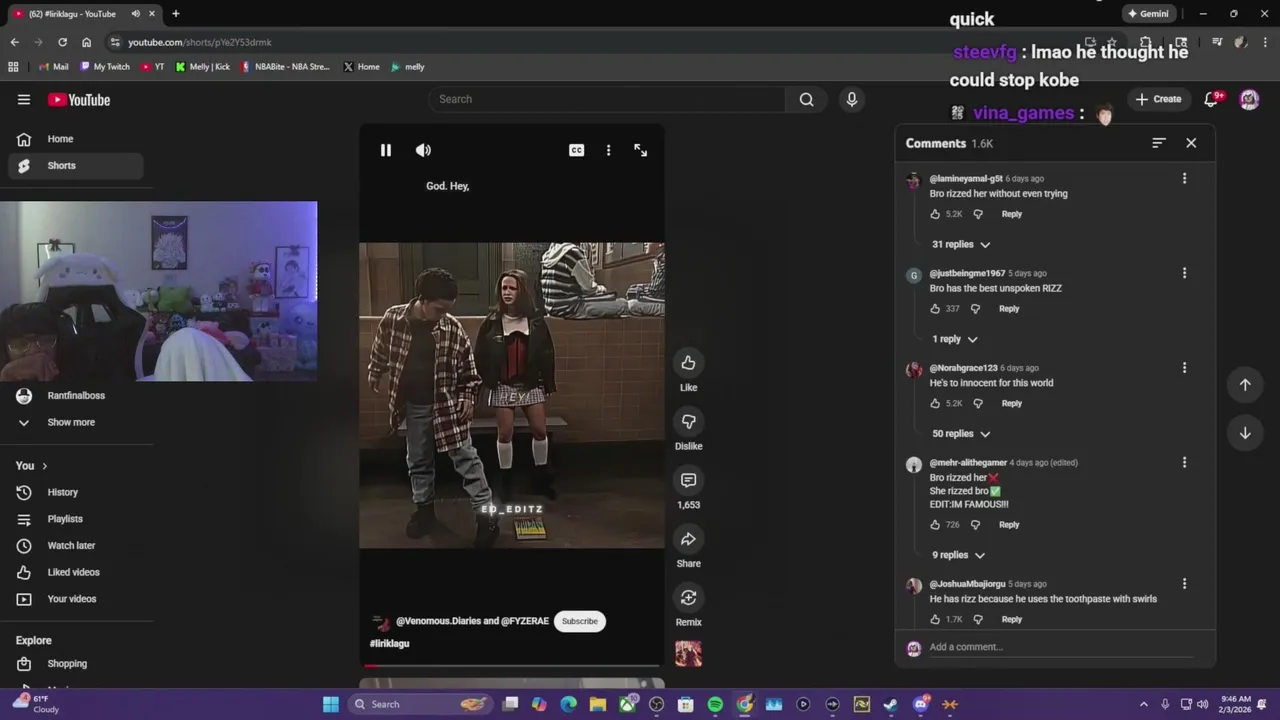Image resolution: width=1280 pixels, height=720 pixels.
Task: Open the #liriklagu hashtag link
Action: click(390, 643)
